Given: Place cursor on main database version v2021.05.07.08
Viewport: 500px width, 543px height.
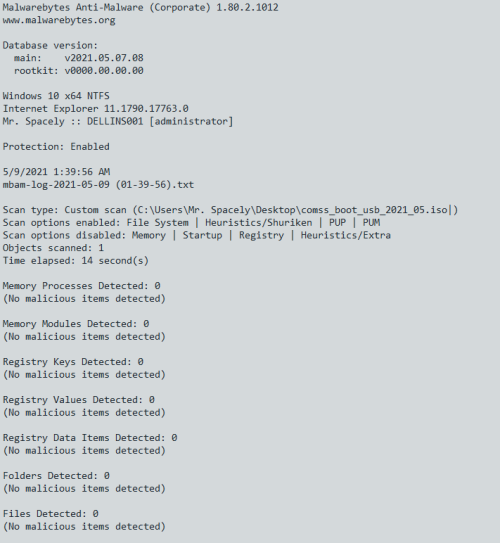Looking at the screenshot, I should 104,58.
